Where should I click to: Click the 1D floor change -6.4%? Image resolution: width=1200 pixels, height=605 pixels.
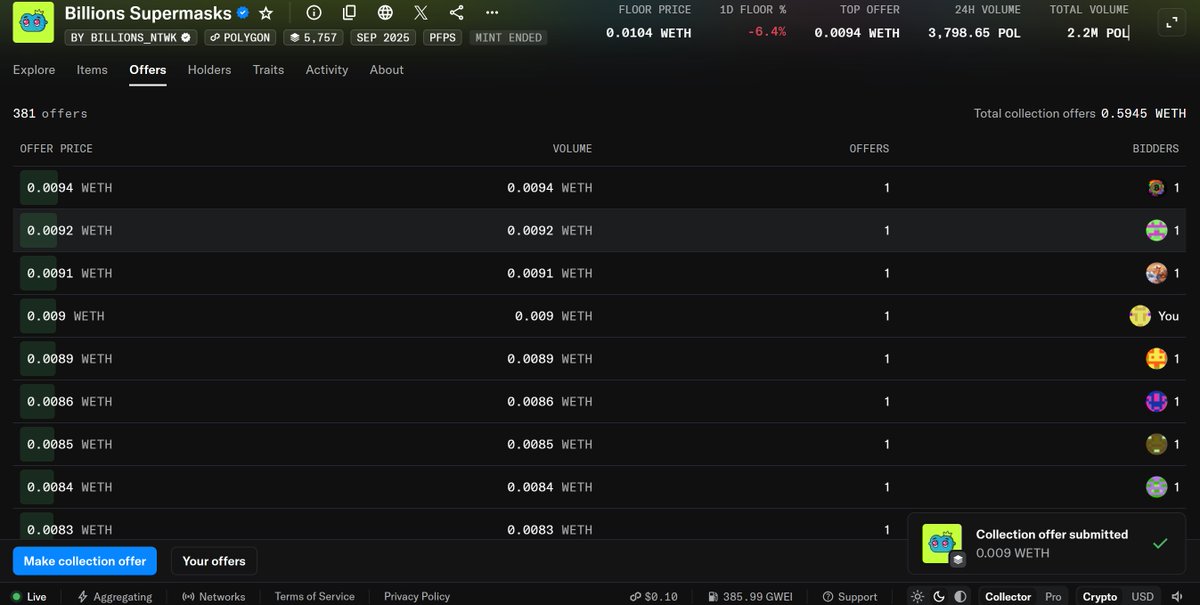[x=767, y=32]
